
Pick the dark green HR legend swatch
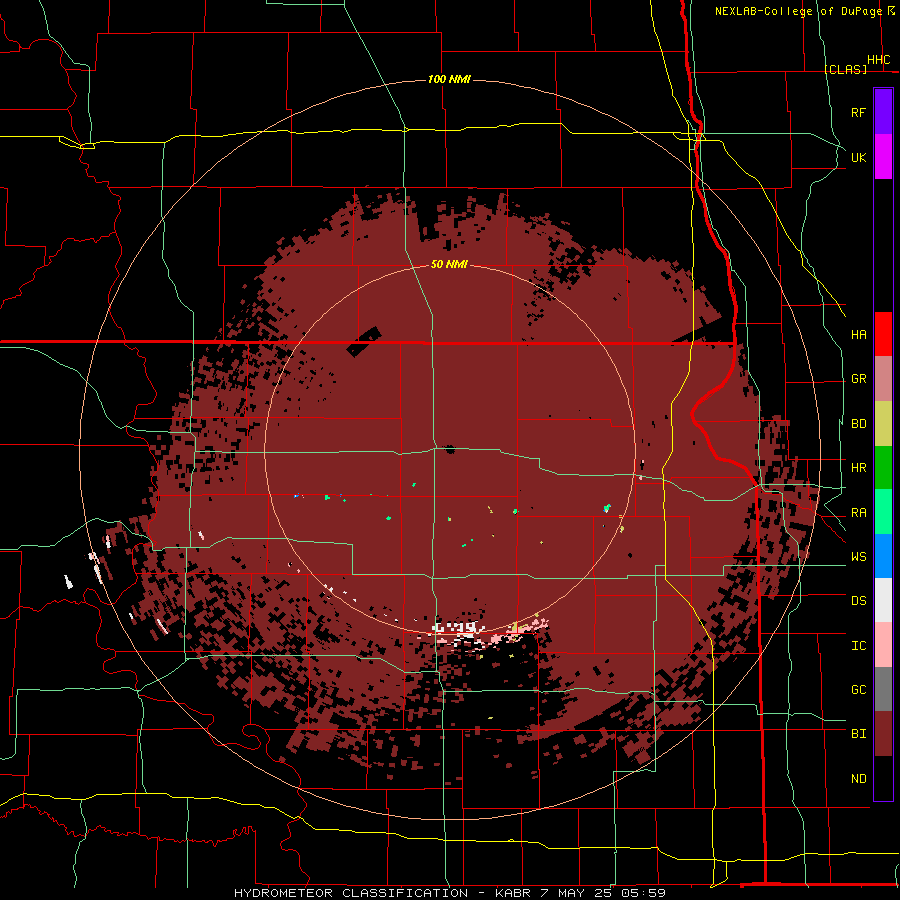[883, 468]
